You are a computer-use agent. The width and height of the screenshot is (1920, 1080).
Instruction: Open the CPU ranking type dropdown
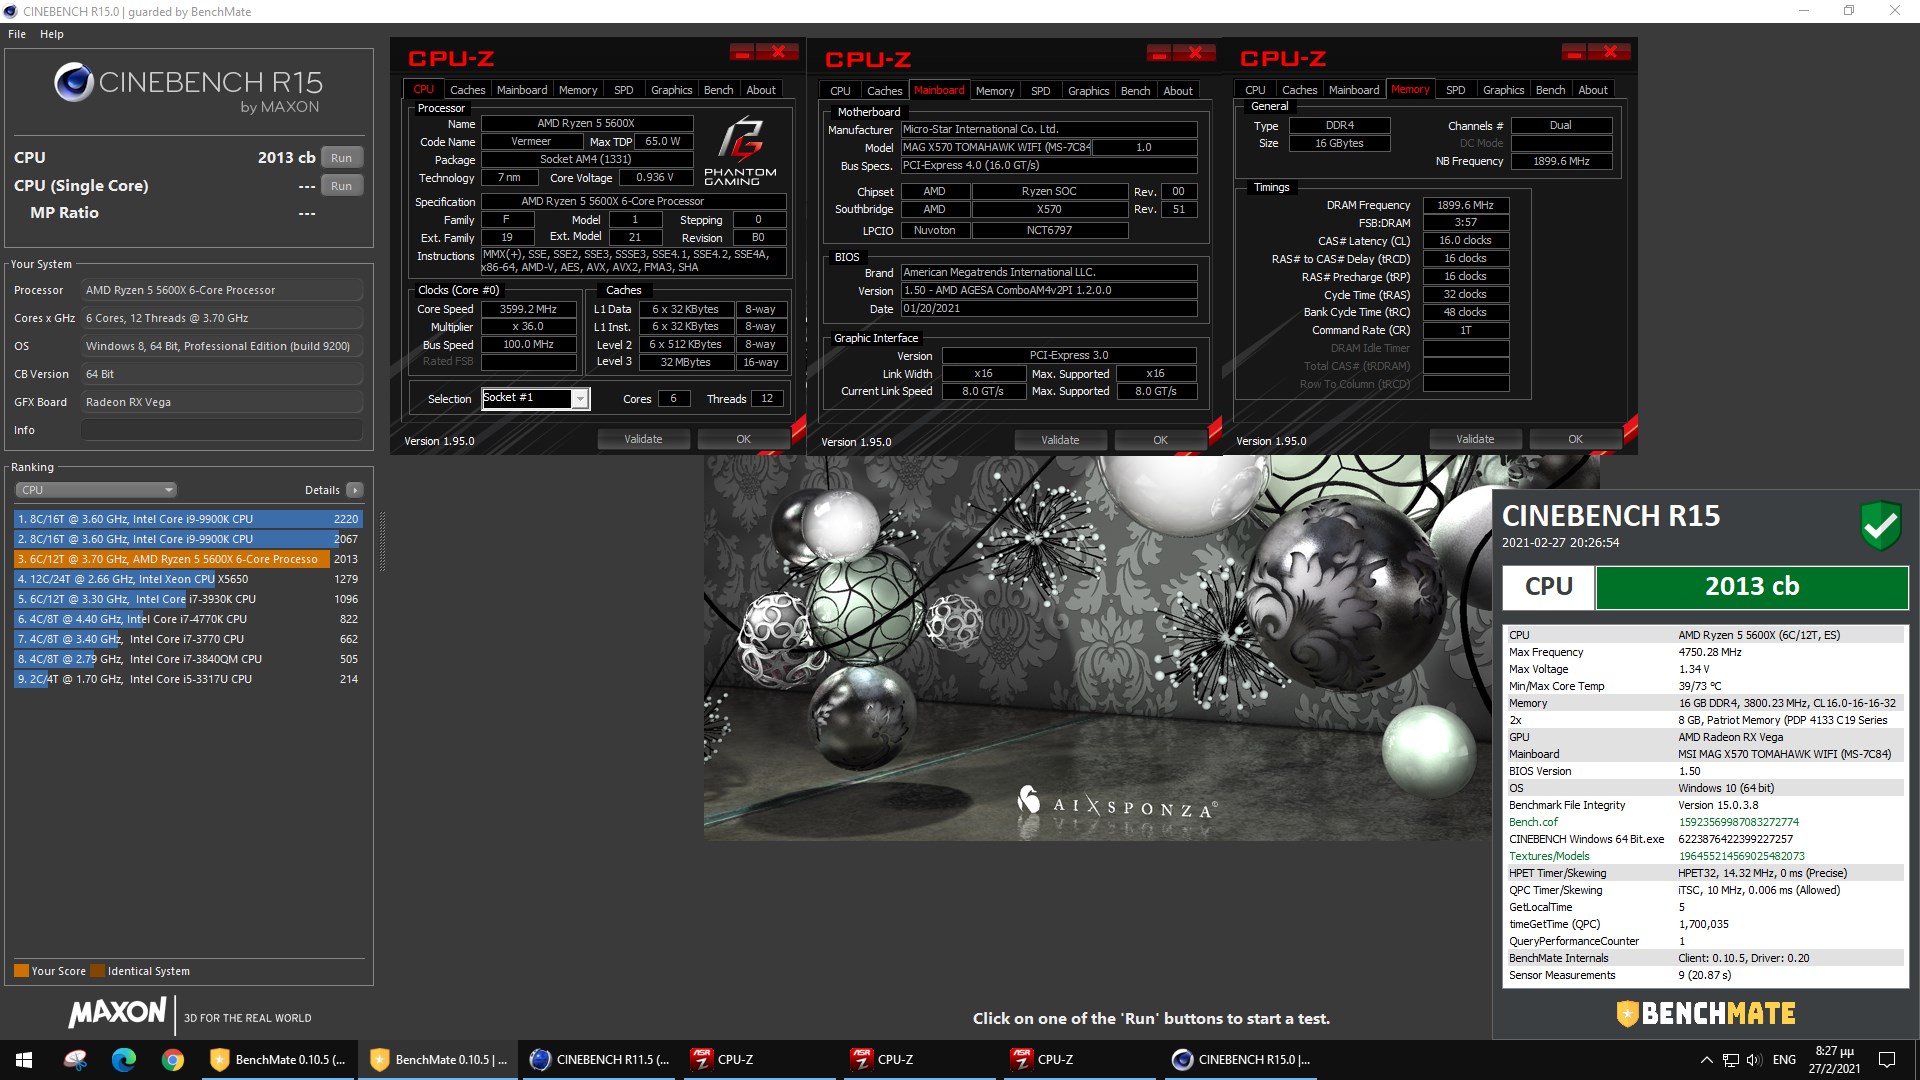[x=96, y=490]
